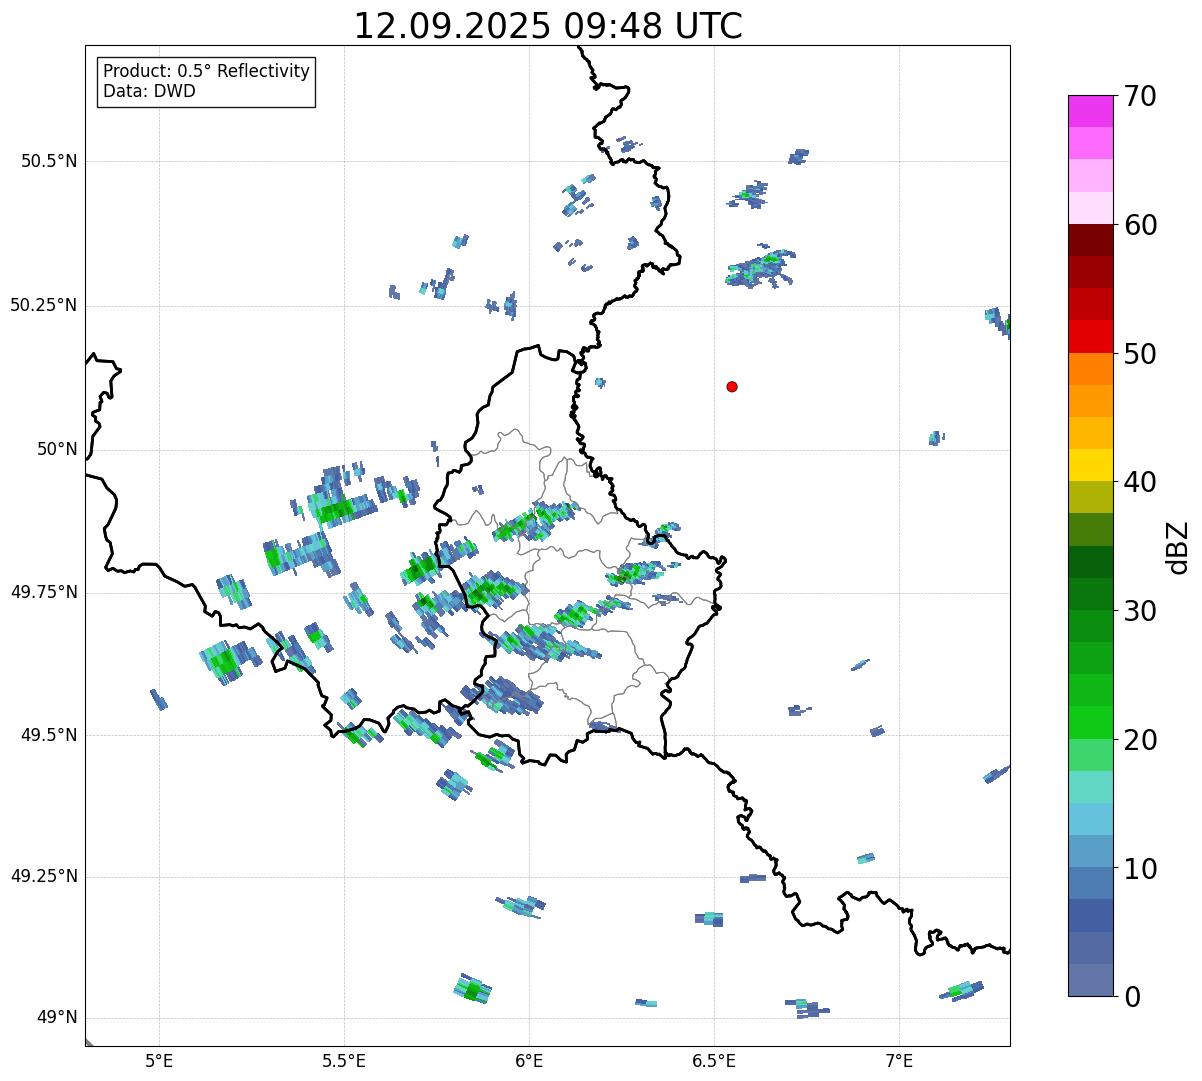Click the longitude label 6.5°E
The image size is (1202, 1081).
pos(714,1061)
